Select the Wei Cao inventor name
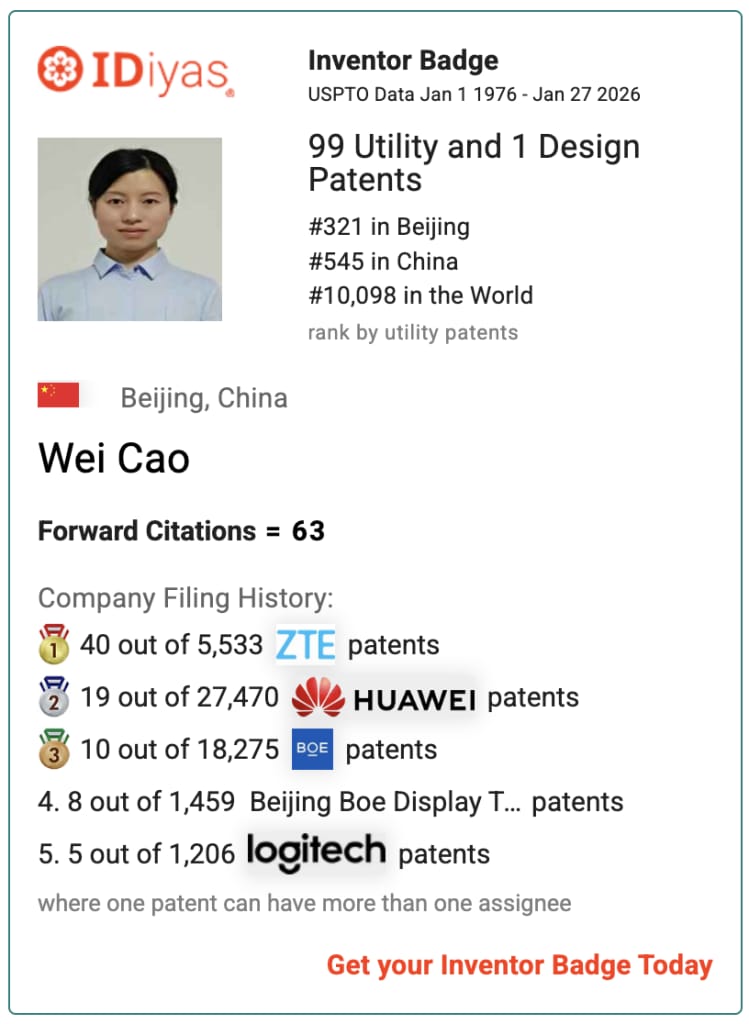This screenshot has width=749, height=1024. coord(114,458)
